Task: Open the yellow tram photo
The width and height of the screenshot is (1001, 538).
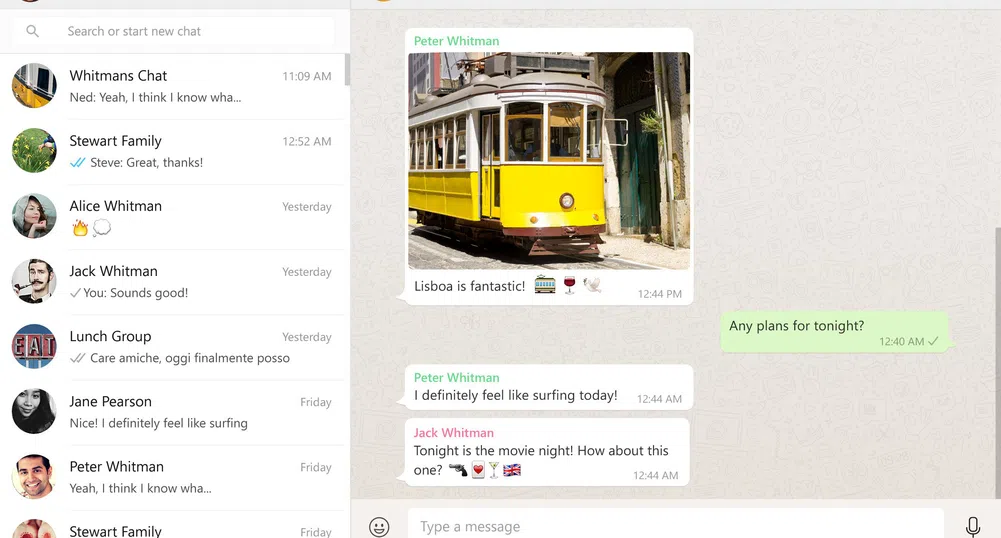Action: [x=549, y=161]
